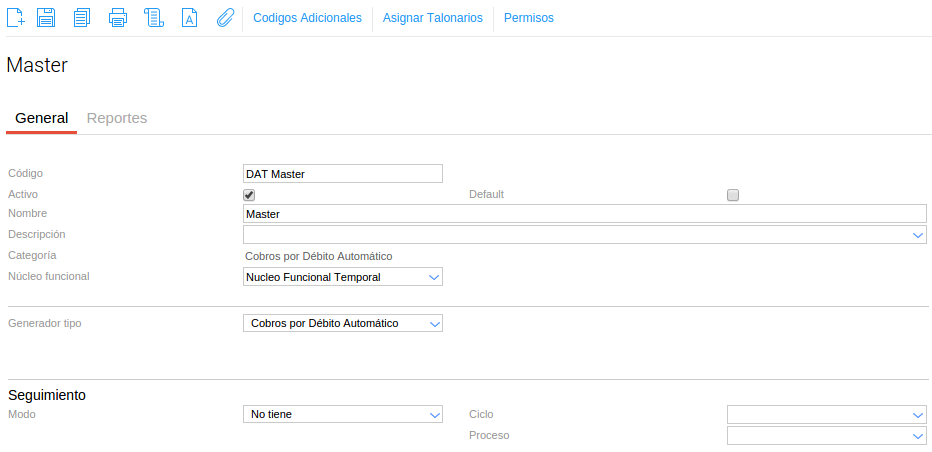Viewport: 932px width, 452px height.
Task: Select the General tab
Action: 41,118
